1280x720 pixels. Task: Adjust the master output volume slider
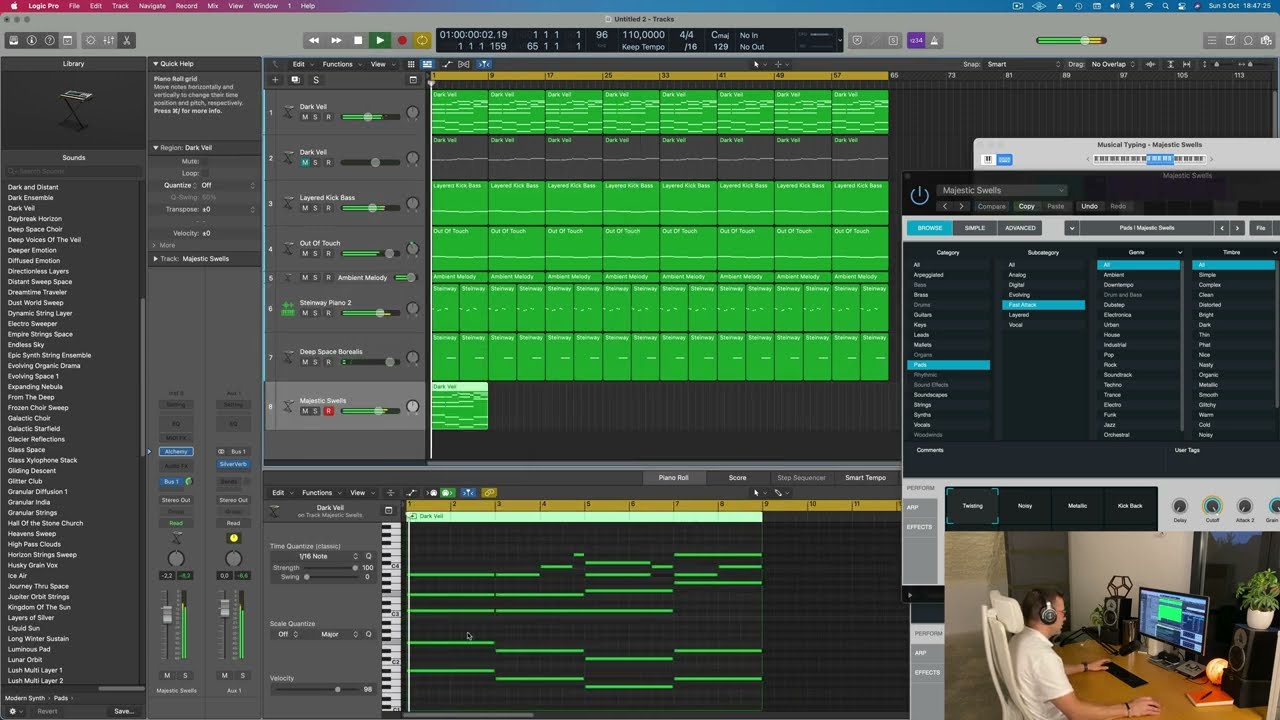pos(1071,41)
